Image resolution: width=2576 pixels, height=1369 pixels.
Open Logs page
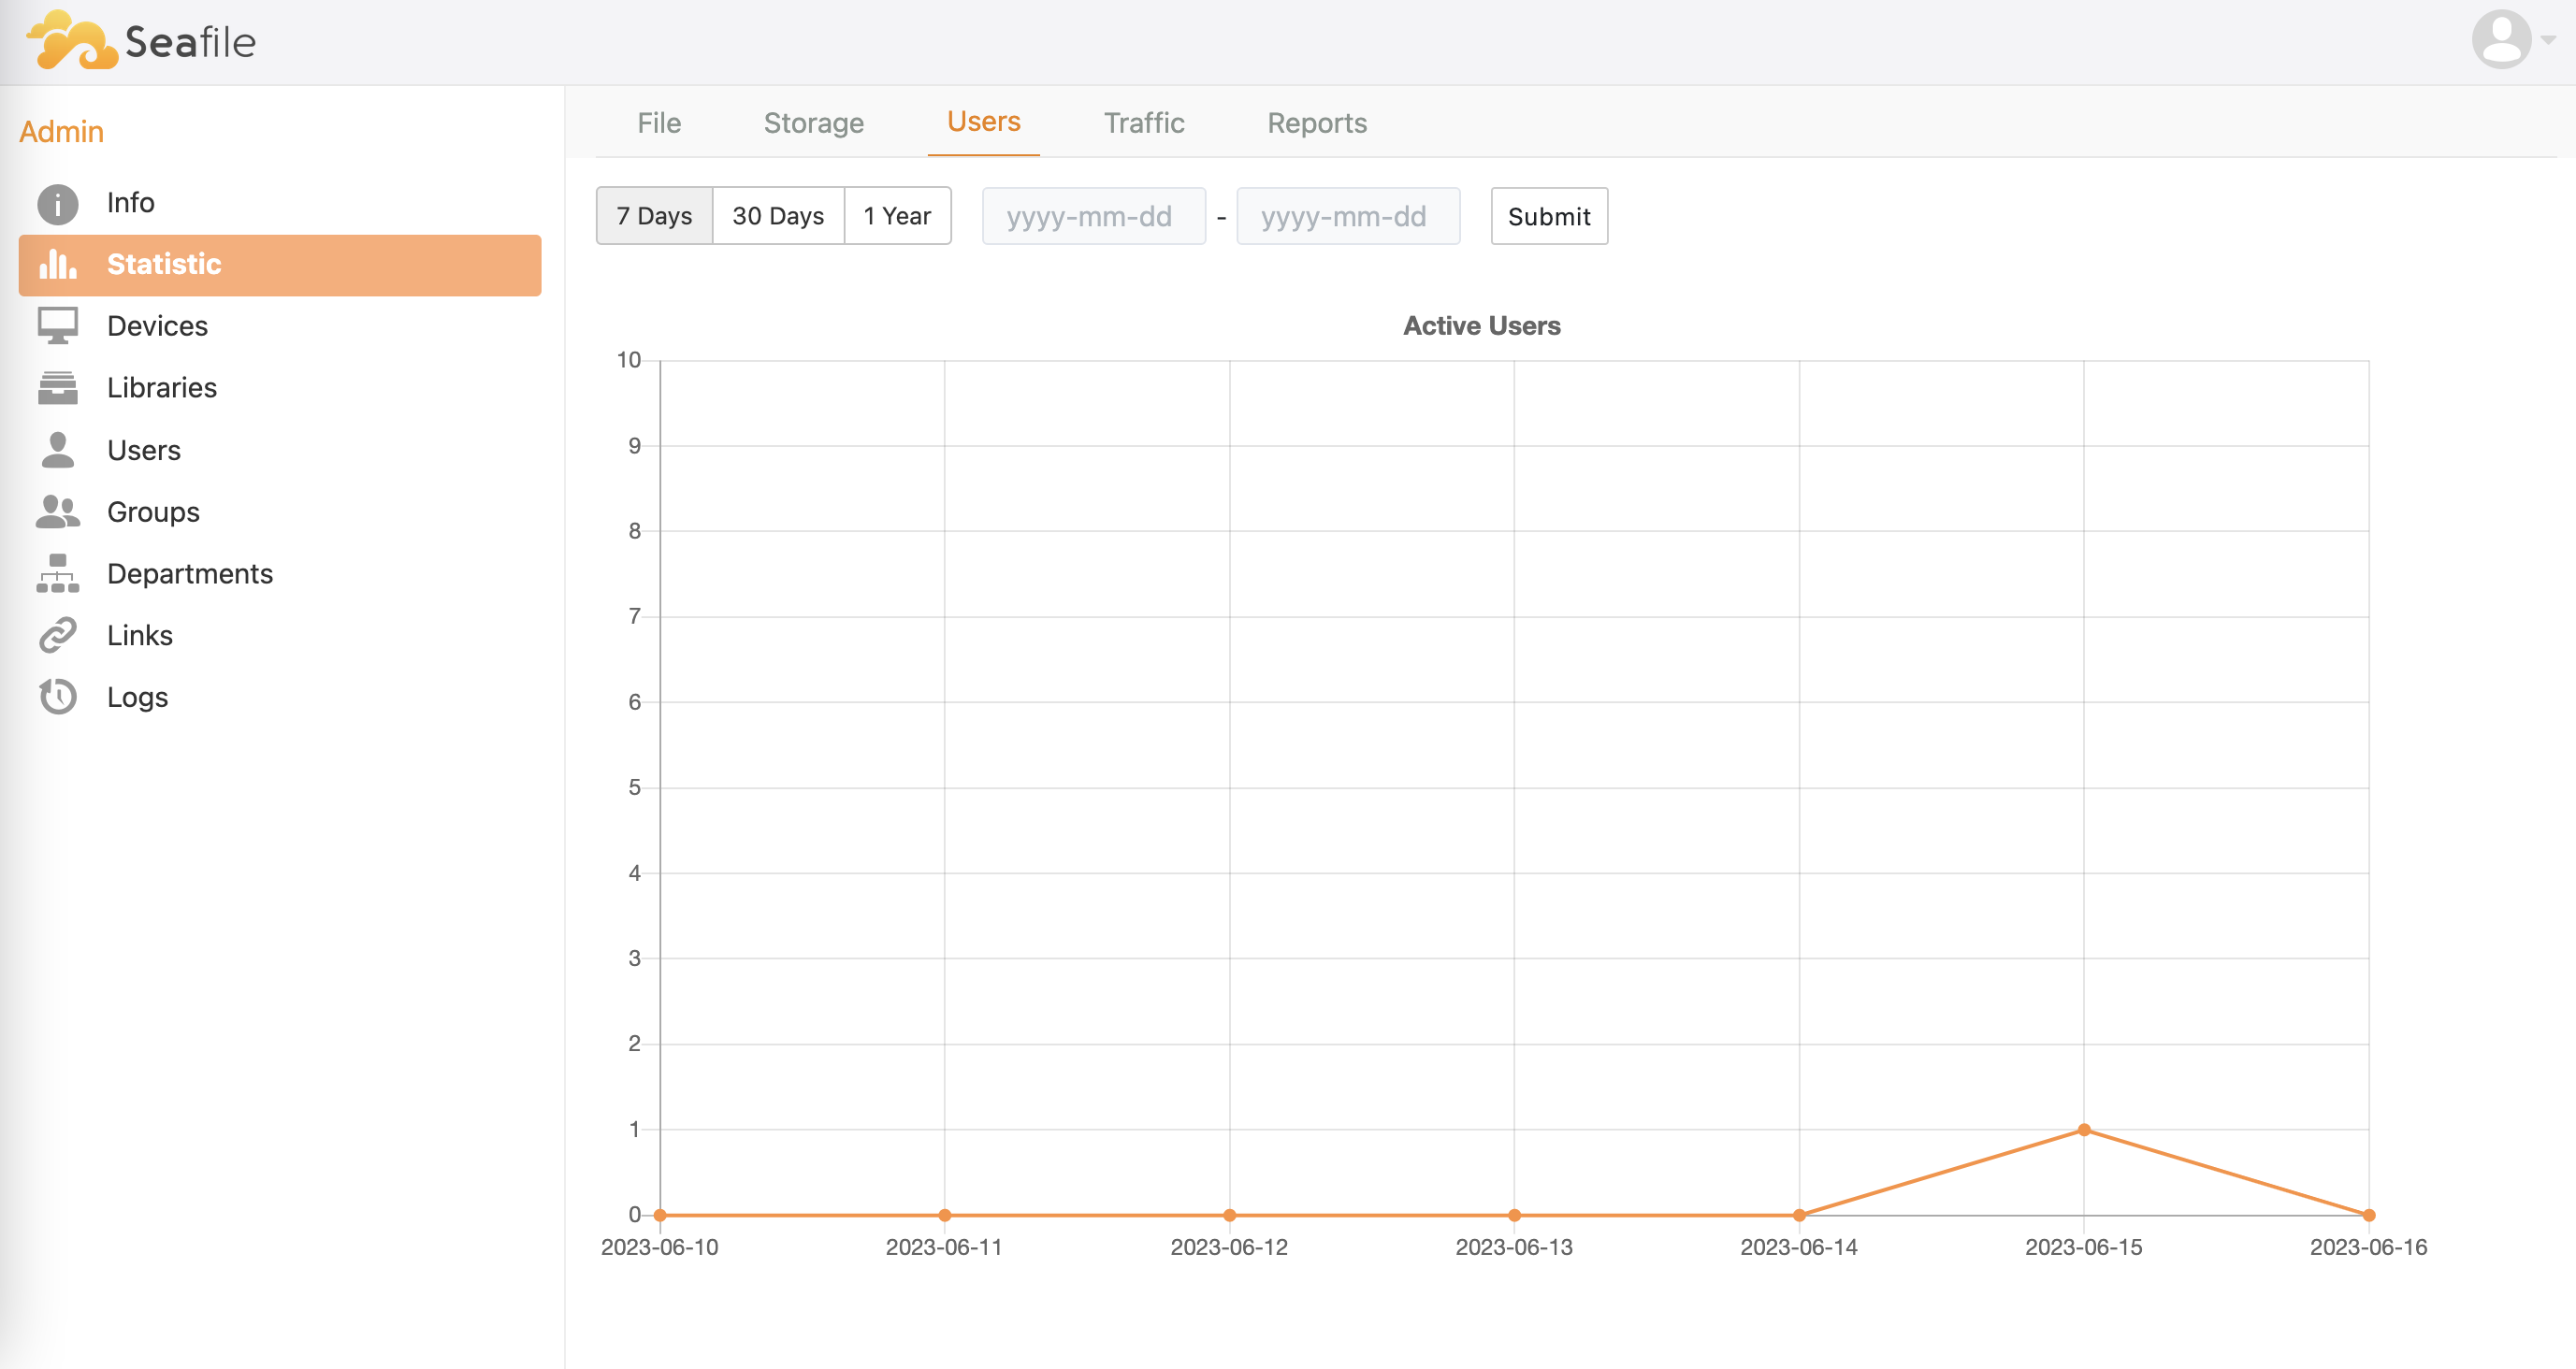tap(280, 697)
